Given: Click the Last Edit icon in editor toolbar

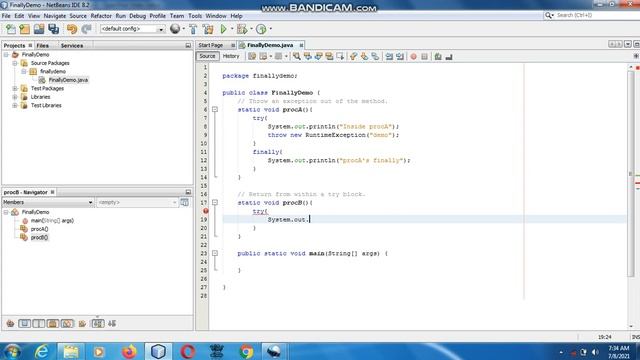Looking at the screenshot, I should pos(252,57).
